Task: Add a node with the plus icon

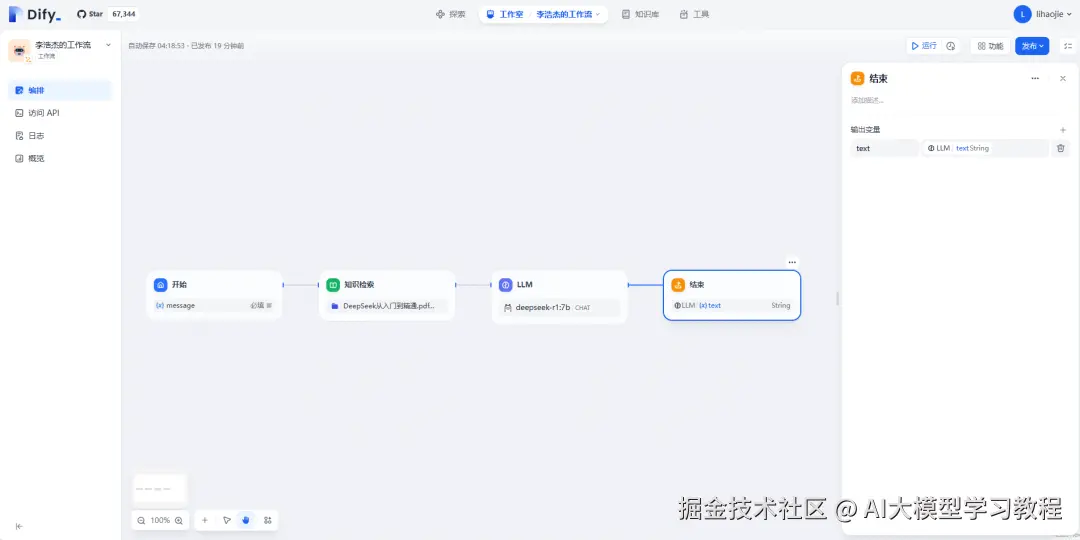Action: pyautogui.click(x=205, y=521)
